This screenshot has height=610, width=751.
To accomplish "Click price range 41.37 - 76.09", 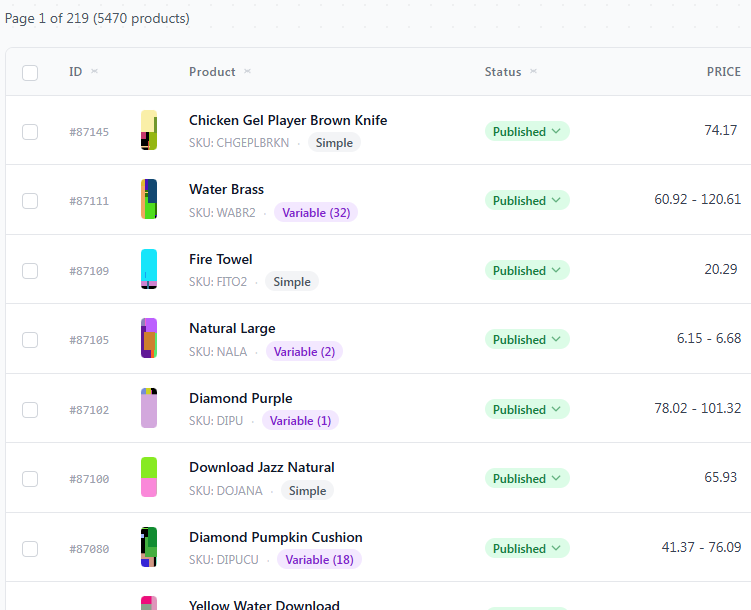I will pyautogui.click(x=701, y=547).
